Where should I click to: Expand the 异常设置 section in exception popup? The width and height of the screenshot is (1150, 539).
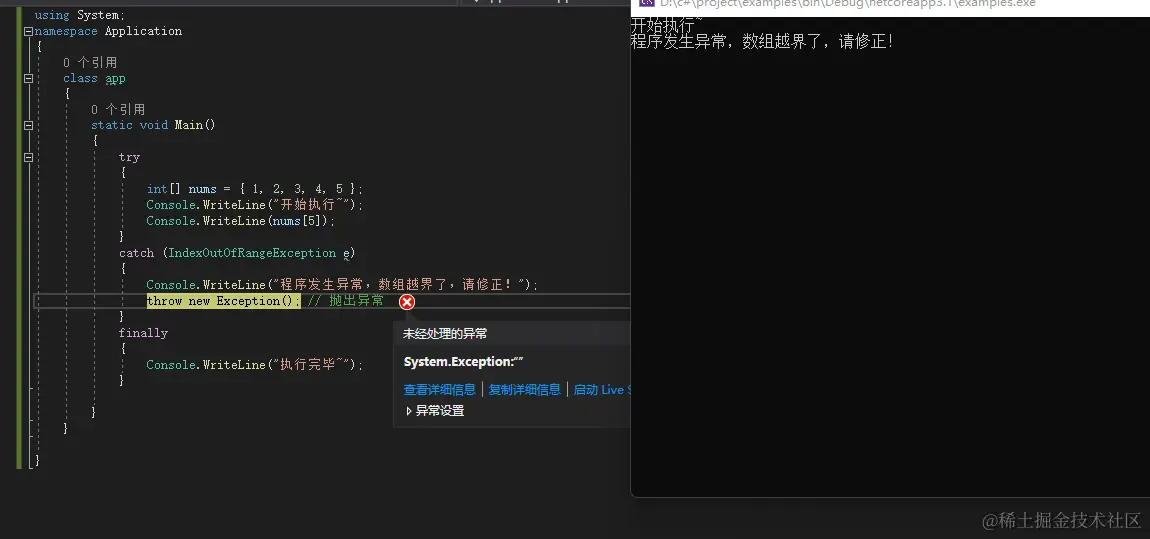435,411
